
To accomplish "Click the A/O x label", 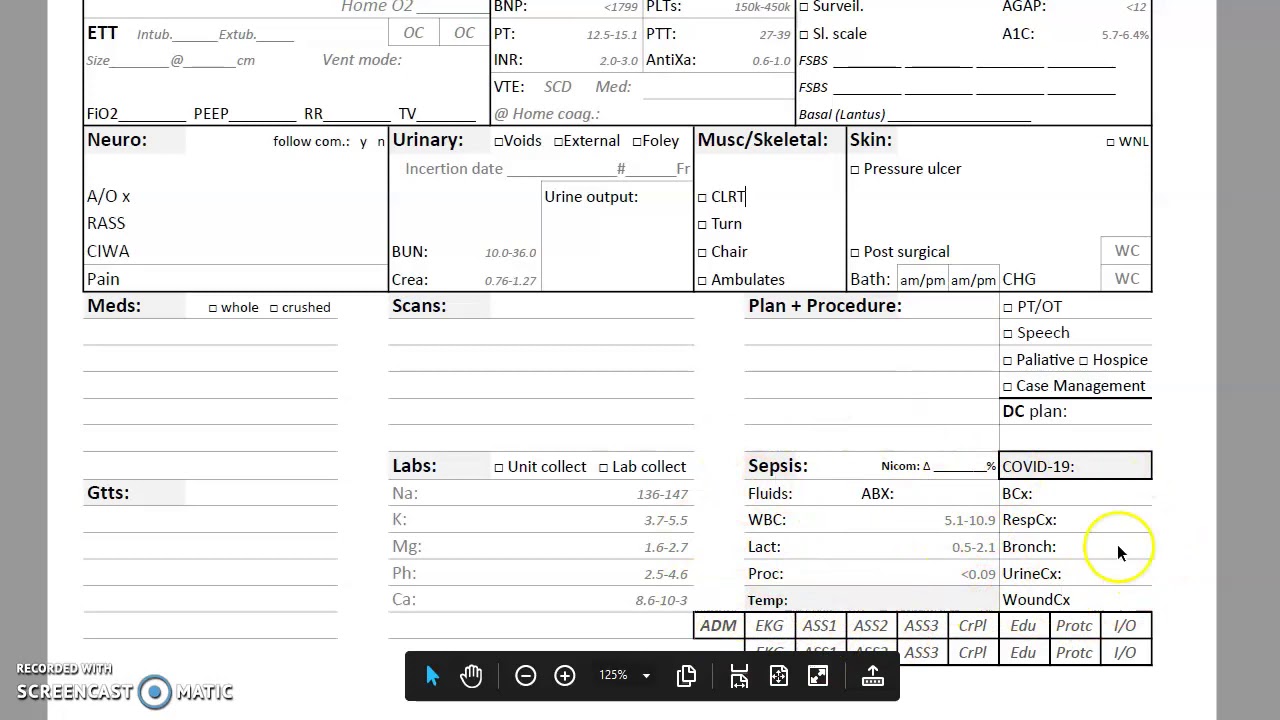I will [x=109, y=197].
